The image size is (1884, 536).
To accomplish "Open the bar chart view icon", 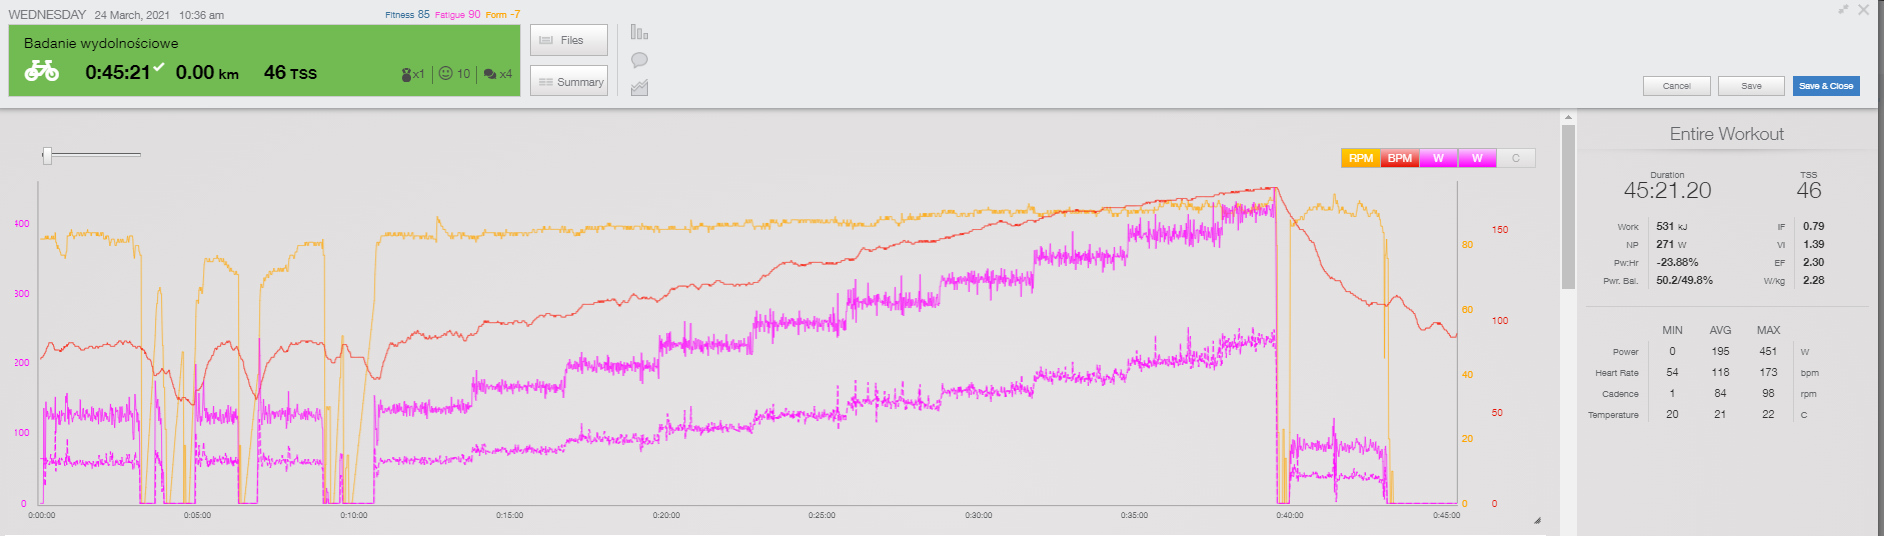I will (639, 33).
